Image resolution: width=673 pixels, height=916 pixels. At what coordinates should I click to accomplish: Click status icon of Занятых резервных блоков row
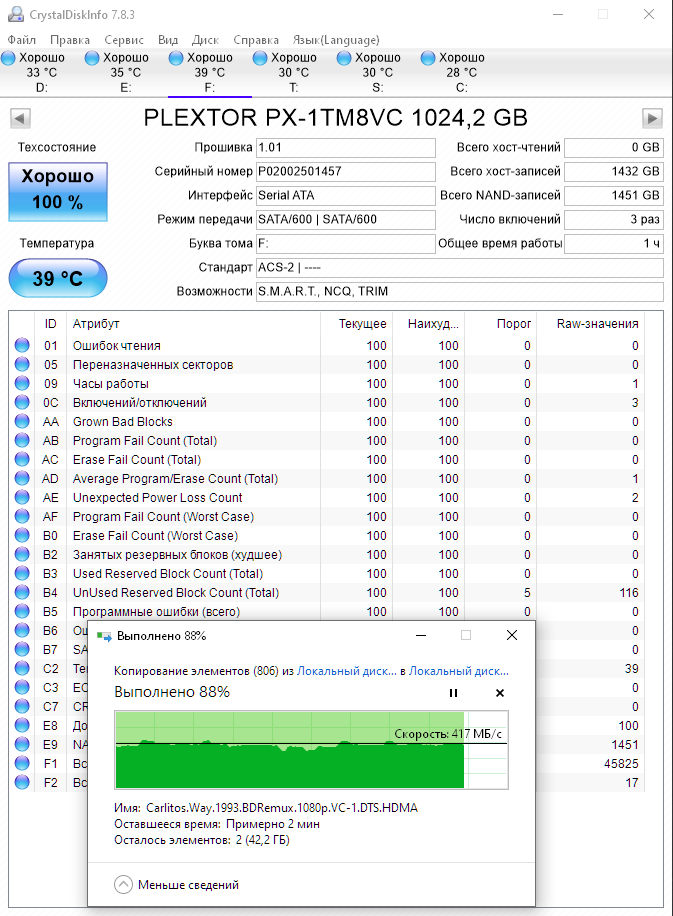[x=22, y=554]
